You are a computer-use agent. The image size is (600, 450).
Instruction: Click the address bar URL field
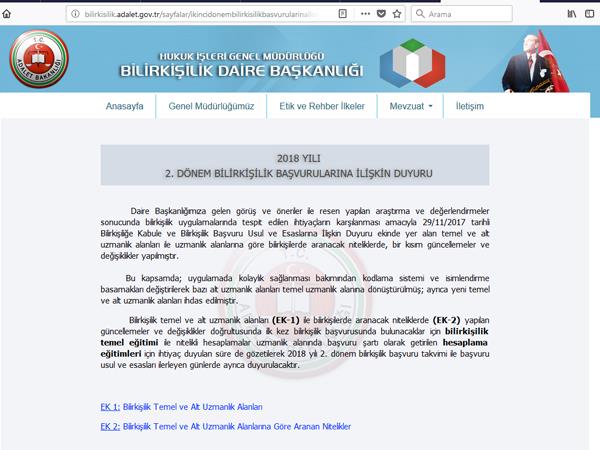[x=201, y=14]
